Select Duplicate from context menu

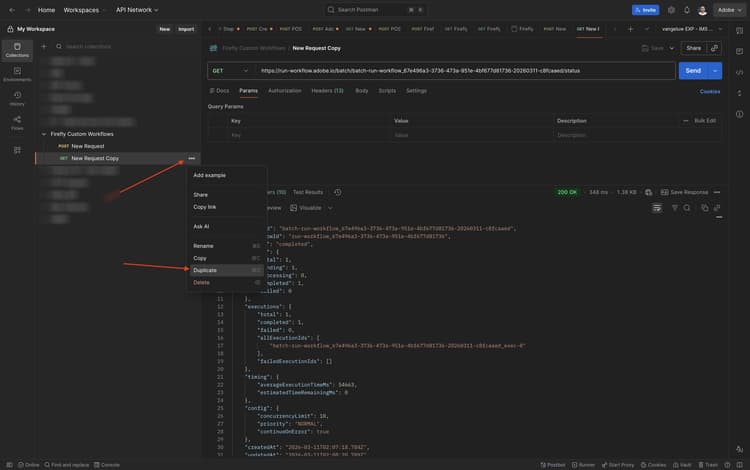(x=227, y=271)
